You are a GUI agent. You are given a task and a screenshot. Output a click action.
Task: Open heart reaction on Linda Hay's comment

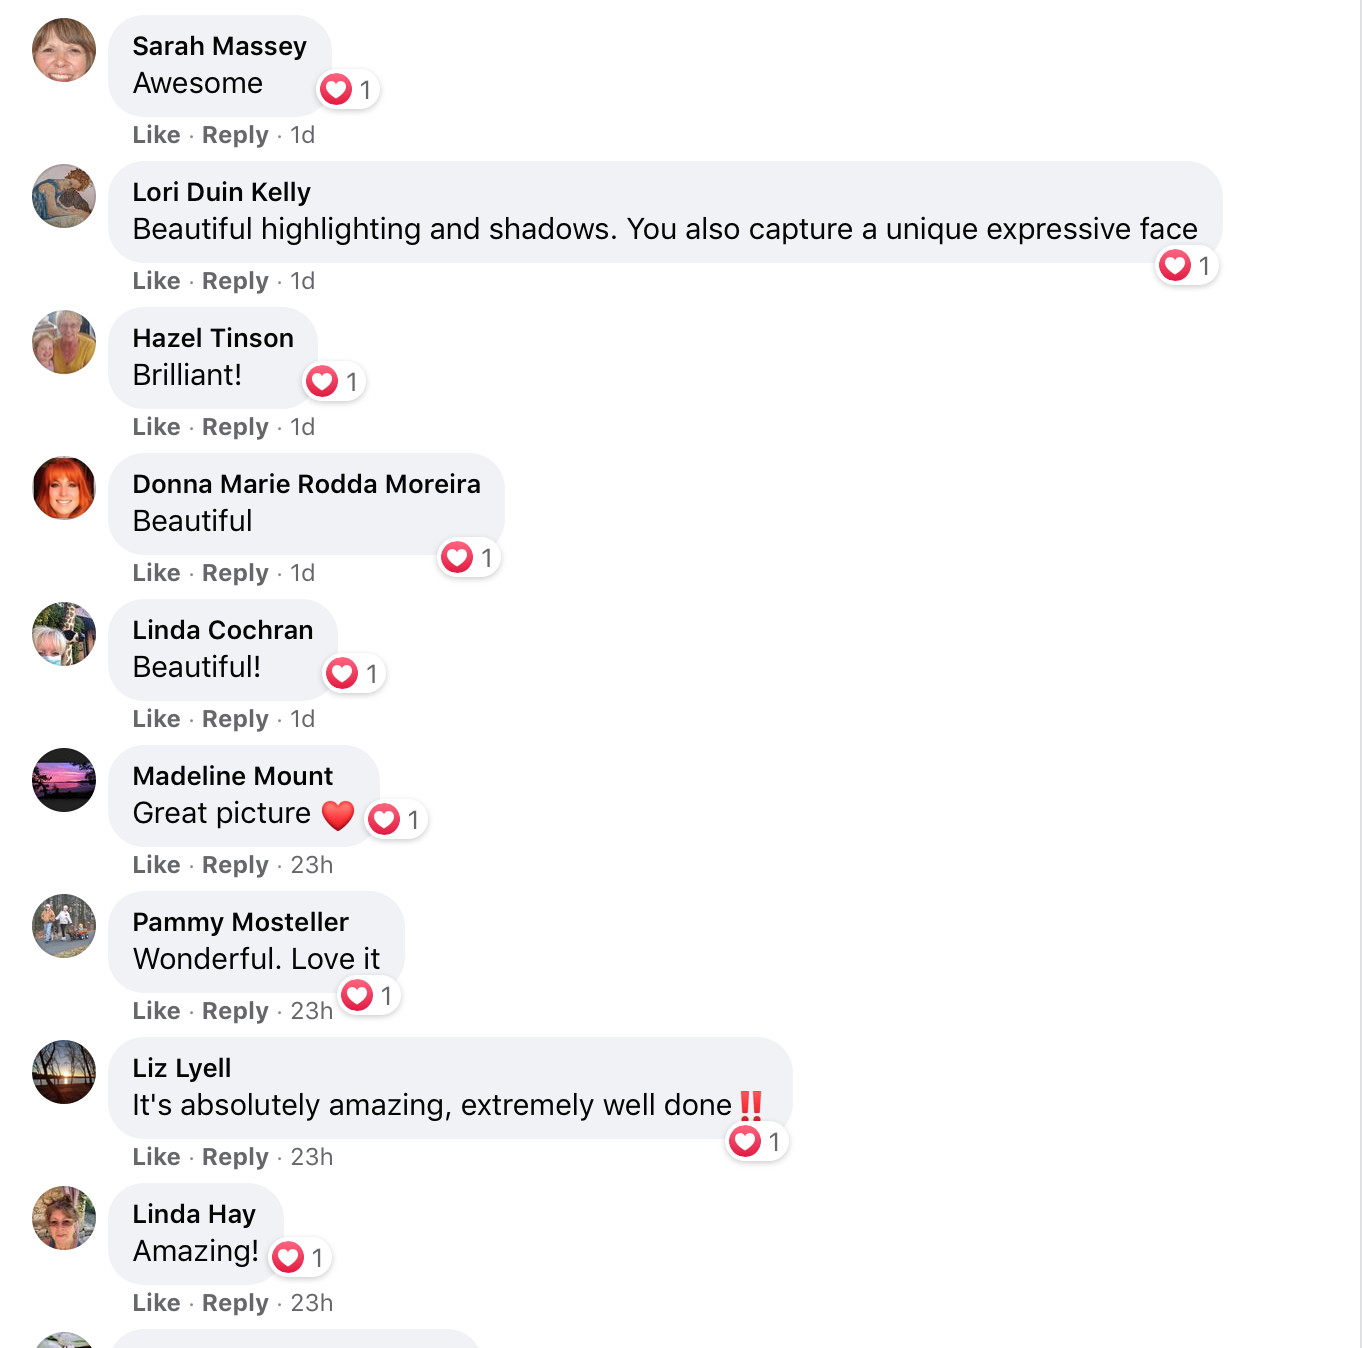click(300, 1258)
